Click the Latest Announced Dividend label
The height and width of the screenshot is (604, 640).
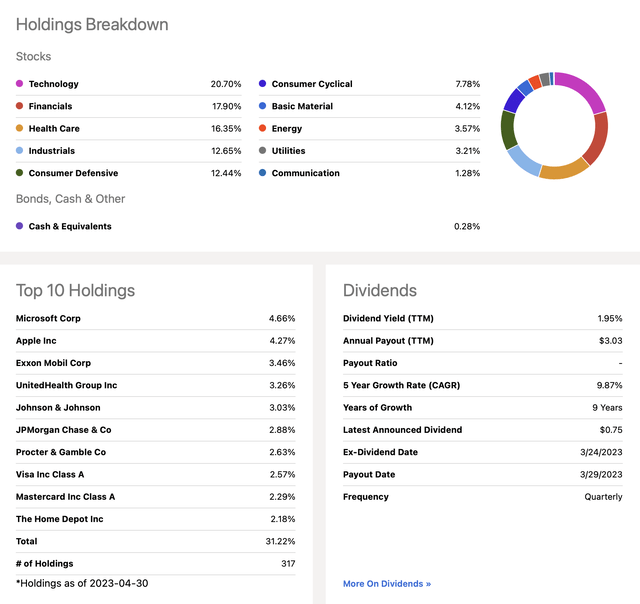pyautogui.click(x=402, y=430)
